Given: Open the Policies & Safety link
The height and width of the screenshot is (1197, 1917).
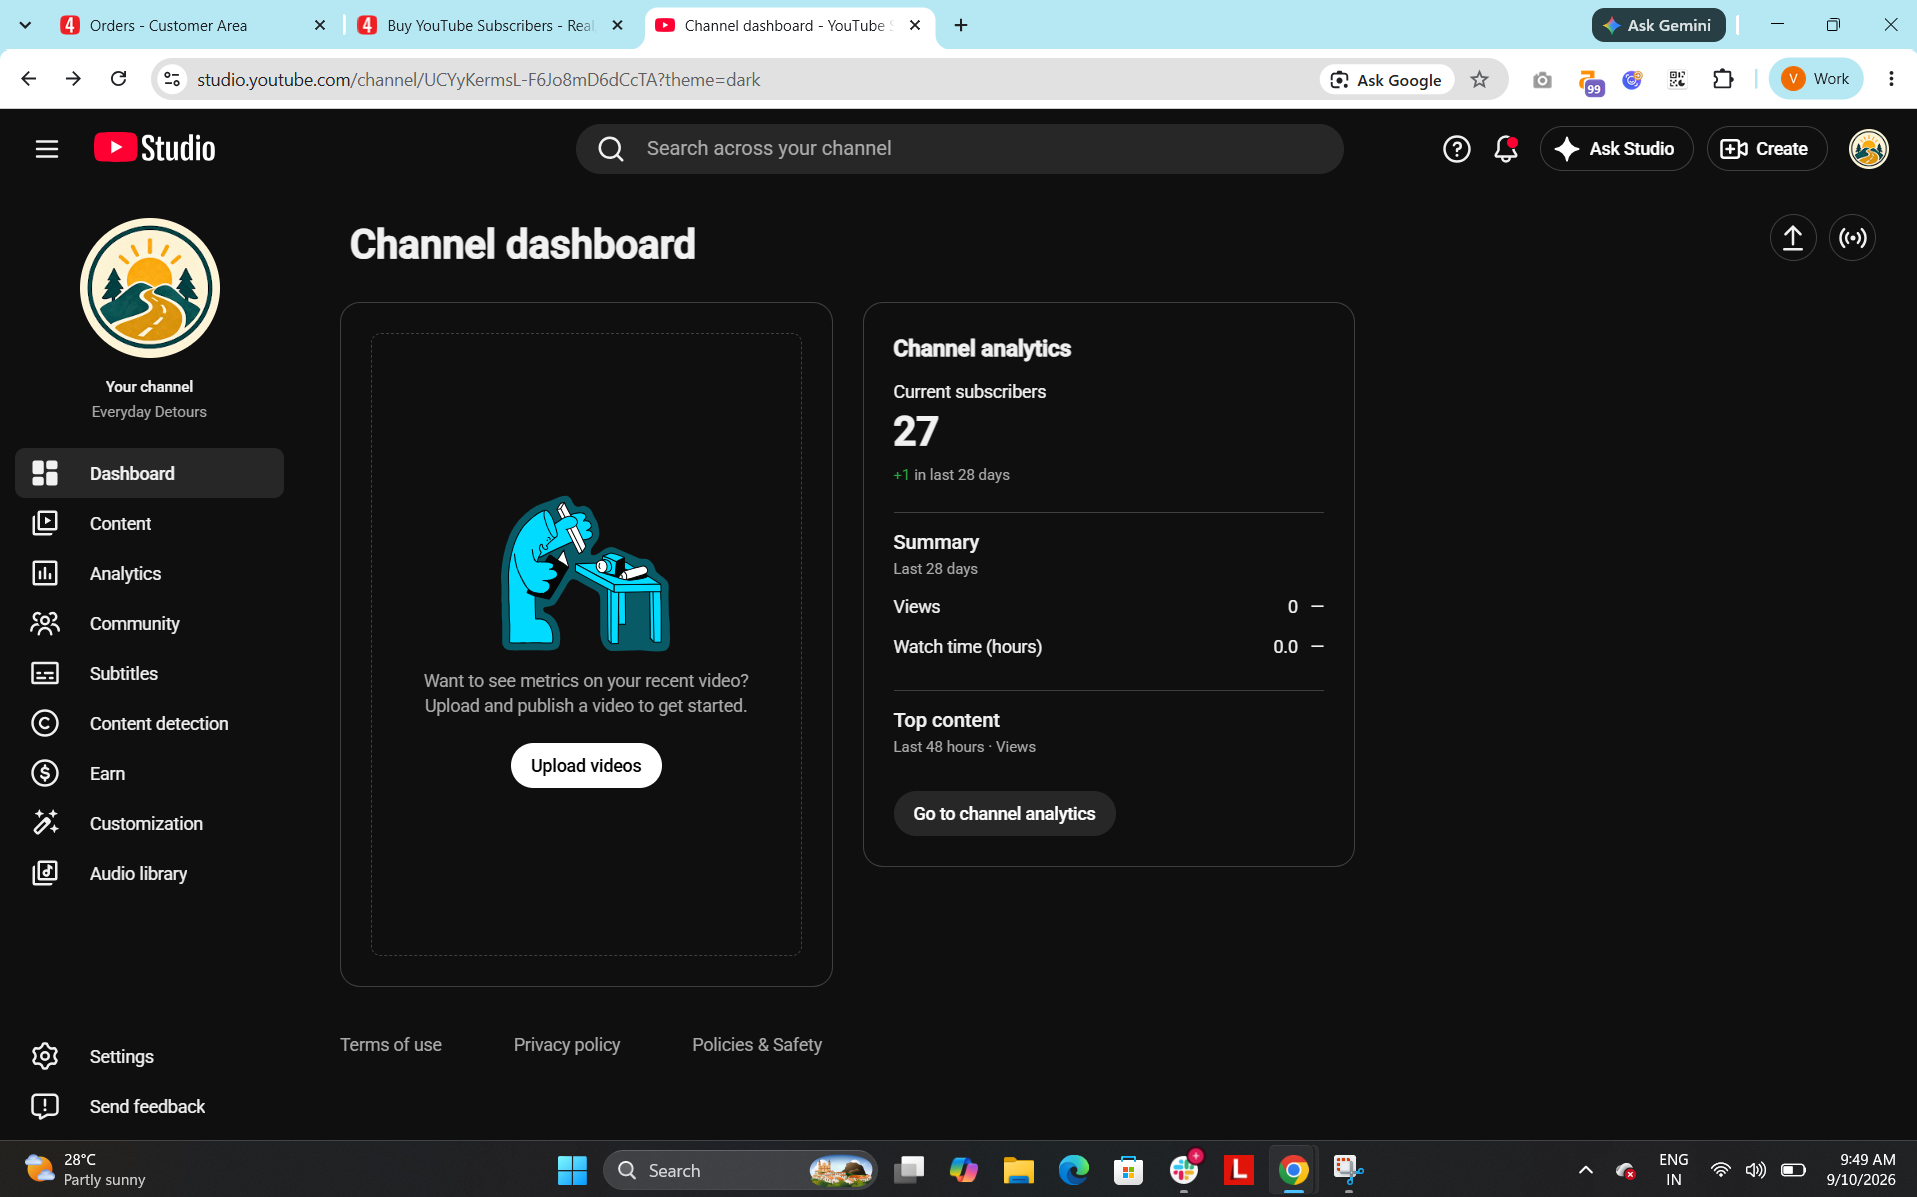Looking at the screenshot, I should click(x=757, y=1044).
